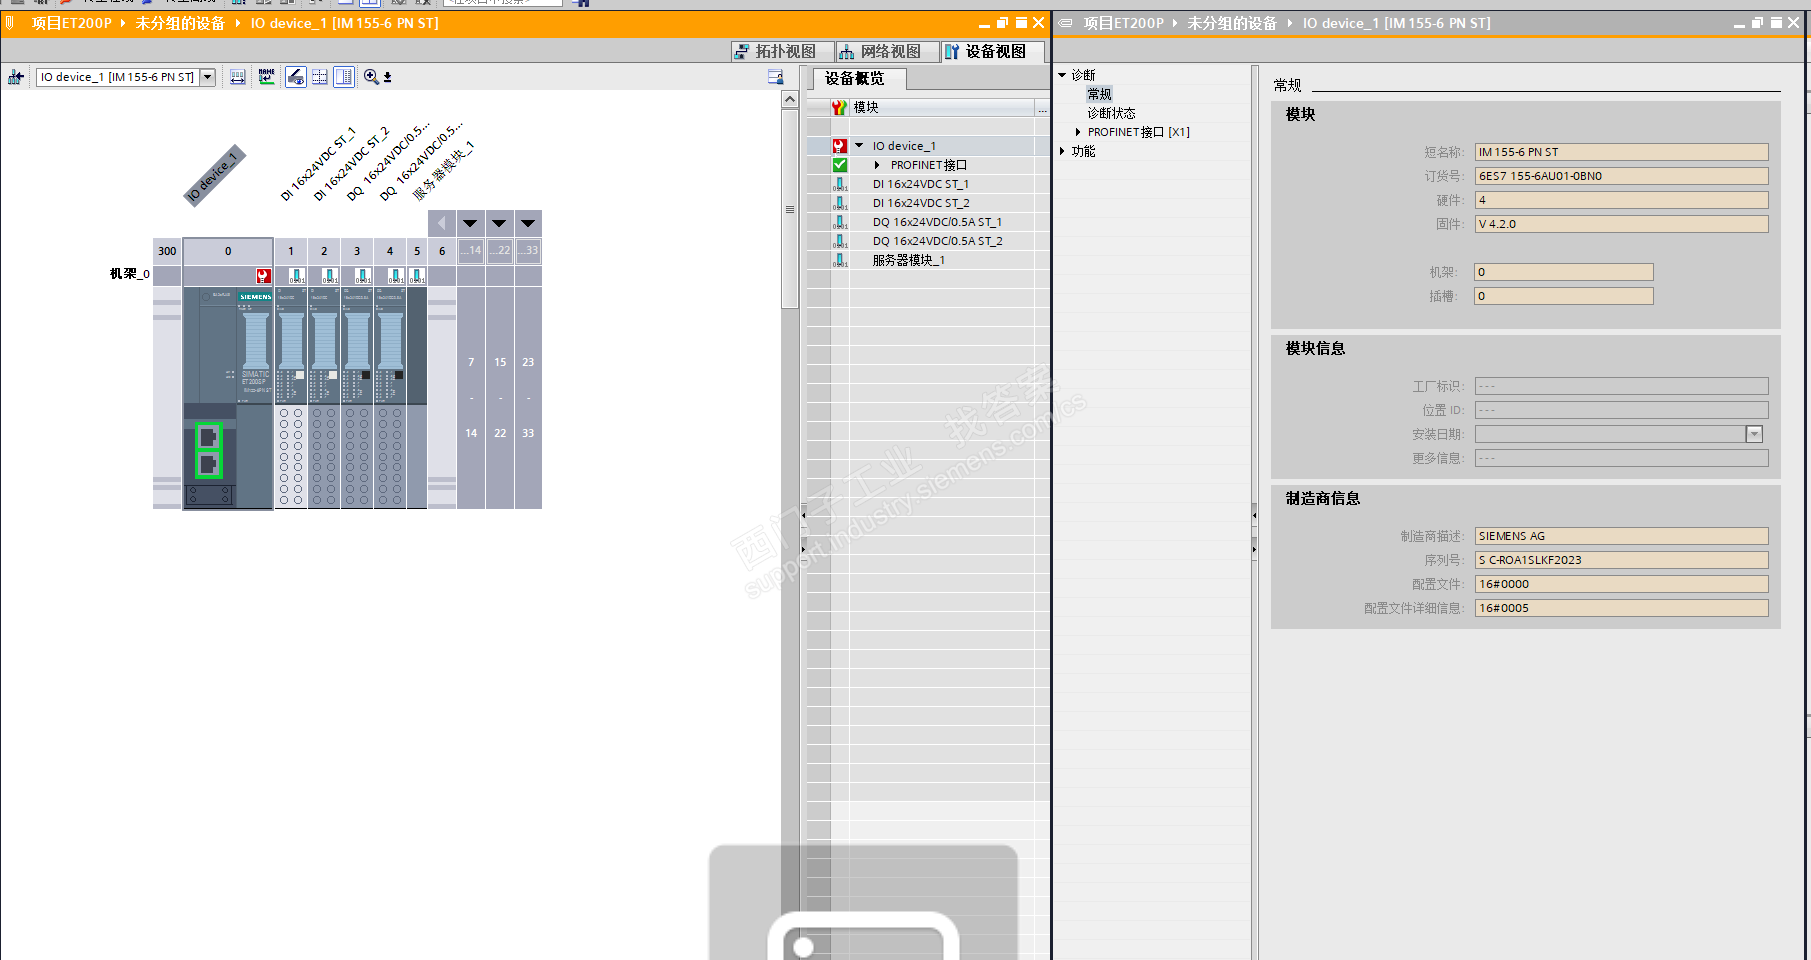
Task: Click the collapse-left arrow above slot 6
Action: click(x=441, y=223)
